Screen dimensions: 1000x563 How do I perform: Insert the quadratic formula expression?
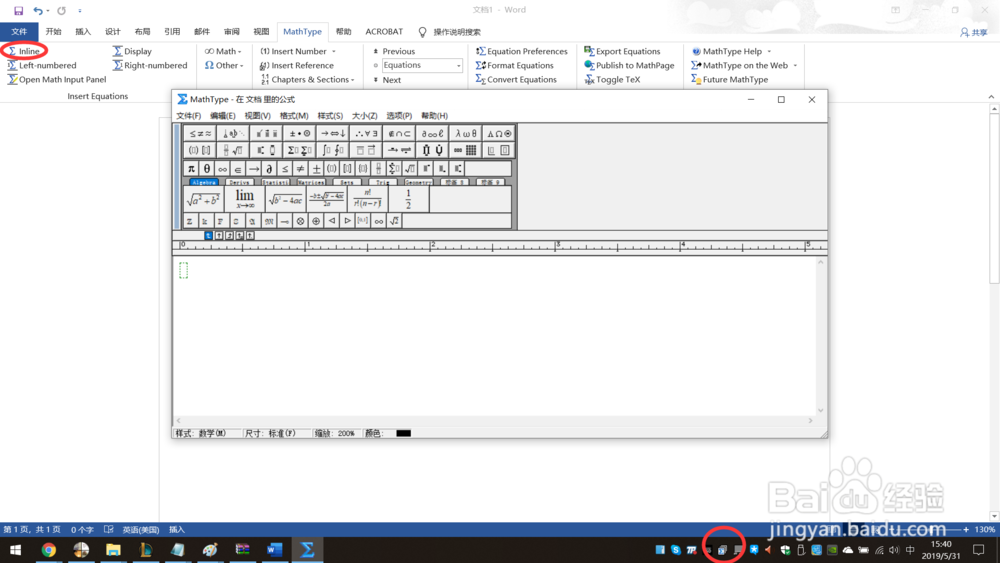327,199
